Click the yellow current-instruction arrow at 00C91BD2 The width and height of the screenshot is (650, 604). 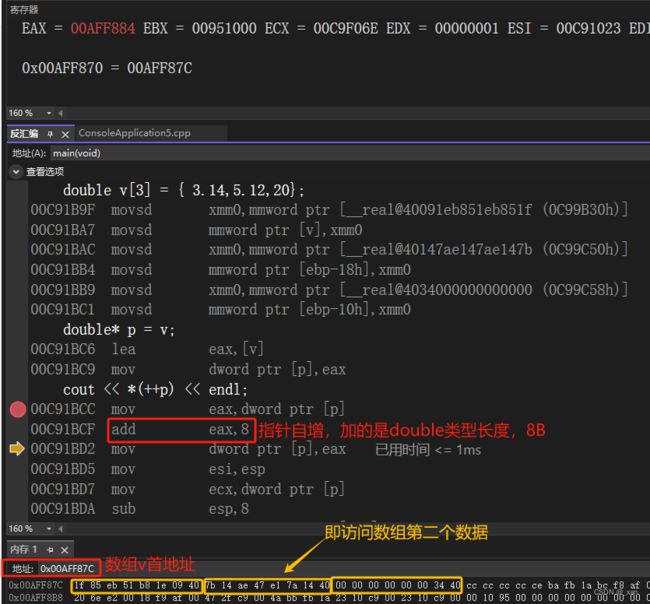pyautogui.click(x=17, y=449)
